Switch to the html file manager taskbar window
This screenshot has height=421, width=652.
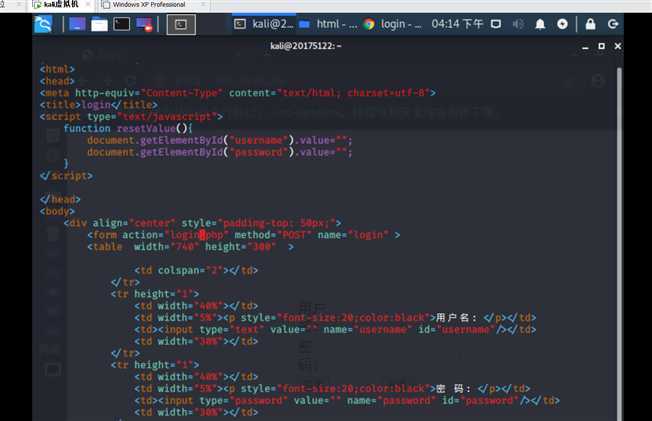[328, 24]
